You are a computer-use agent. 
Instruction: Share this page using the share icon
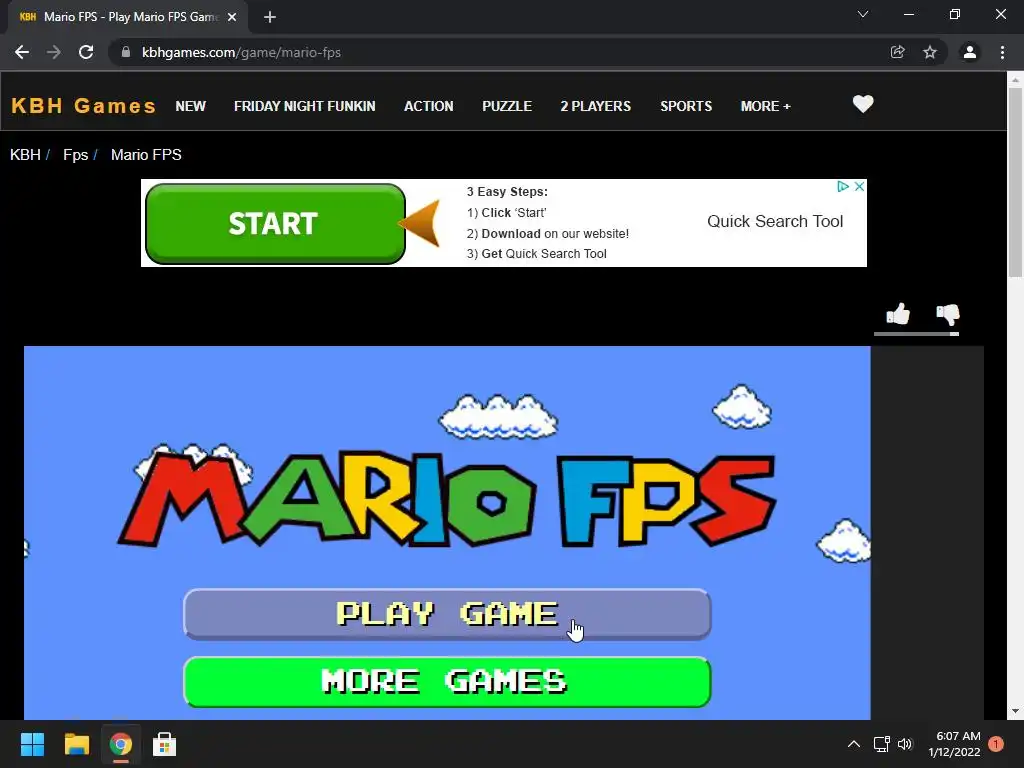coord(897,52)
